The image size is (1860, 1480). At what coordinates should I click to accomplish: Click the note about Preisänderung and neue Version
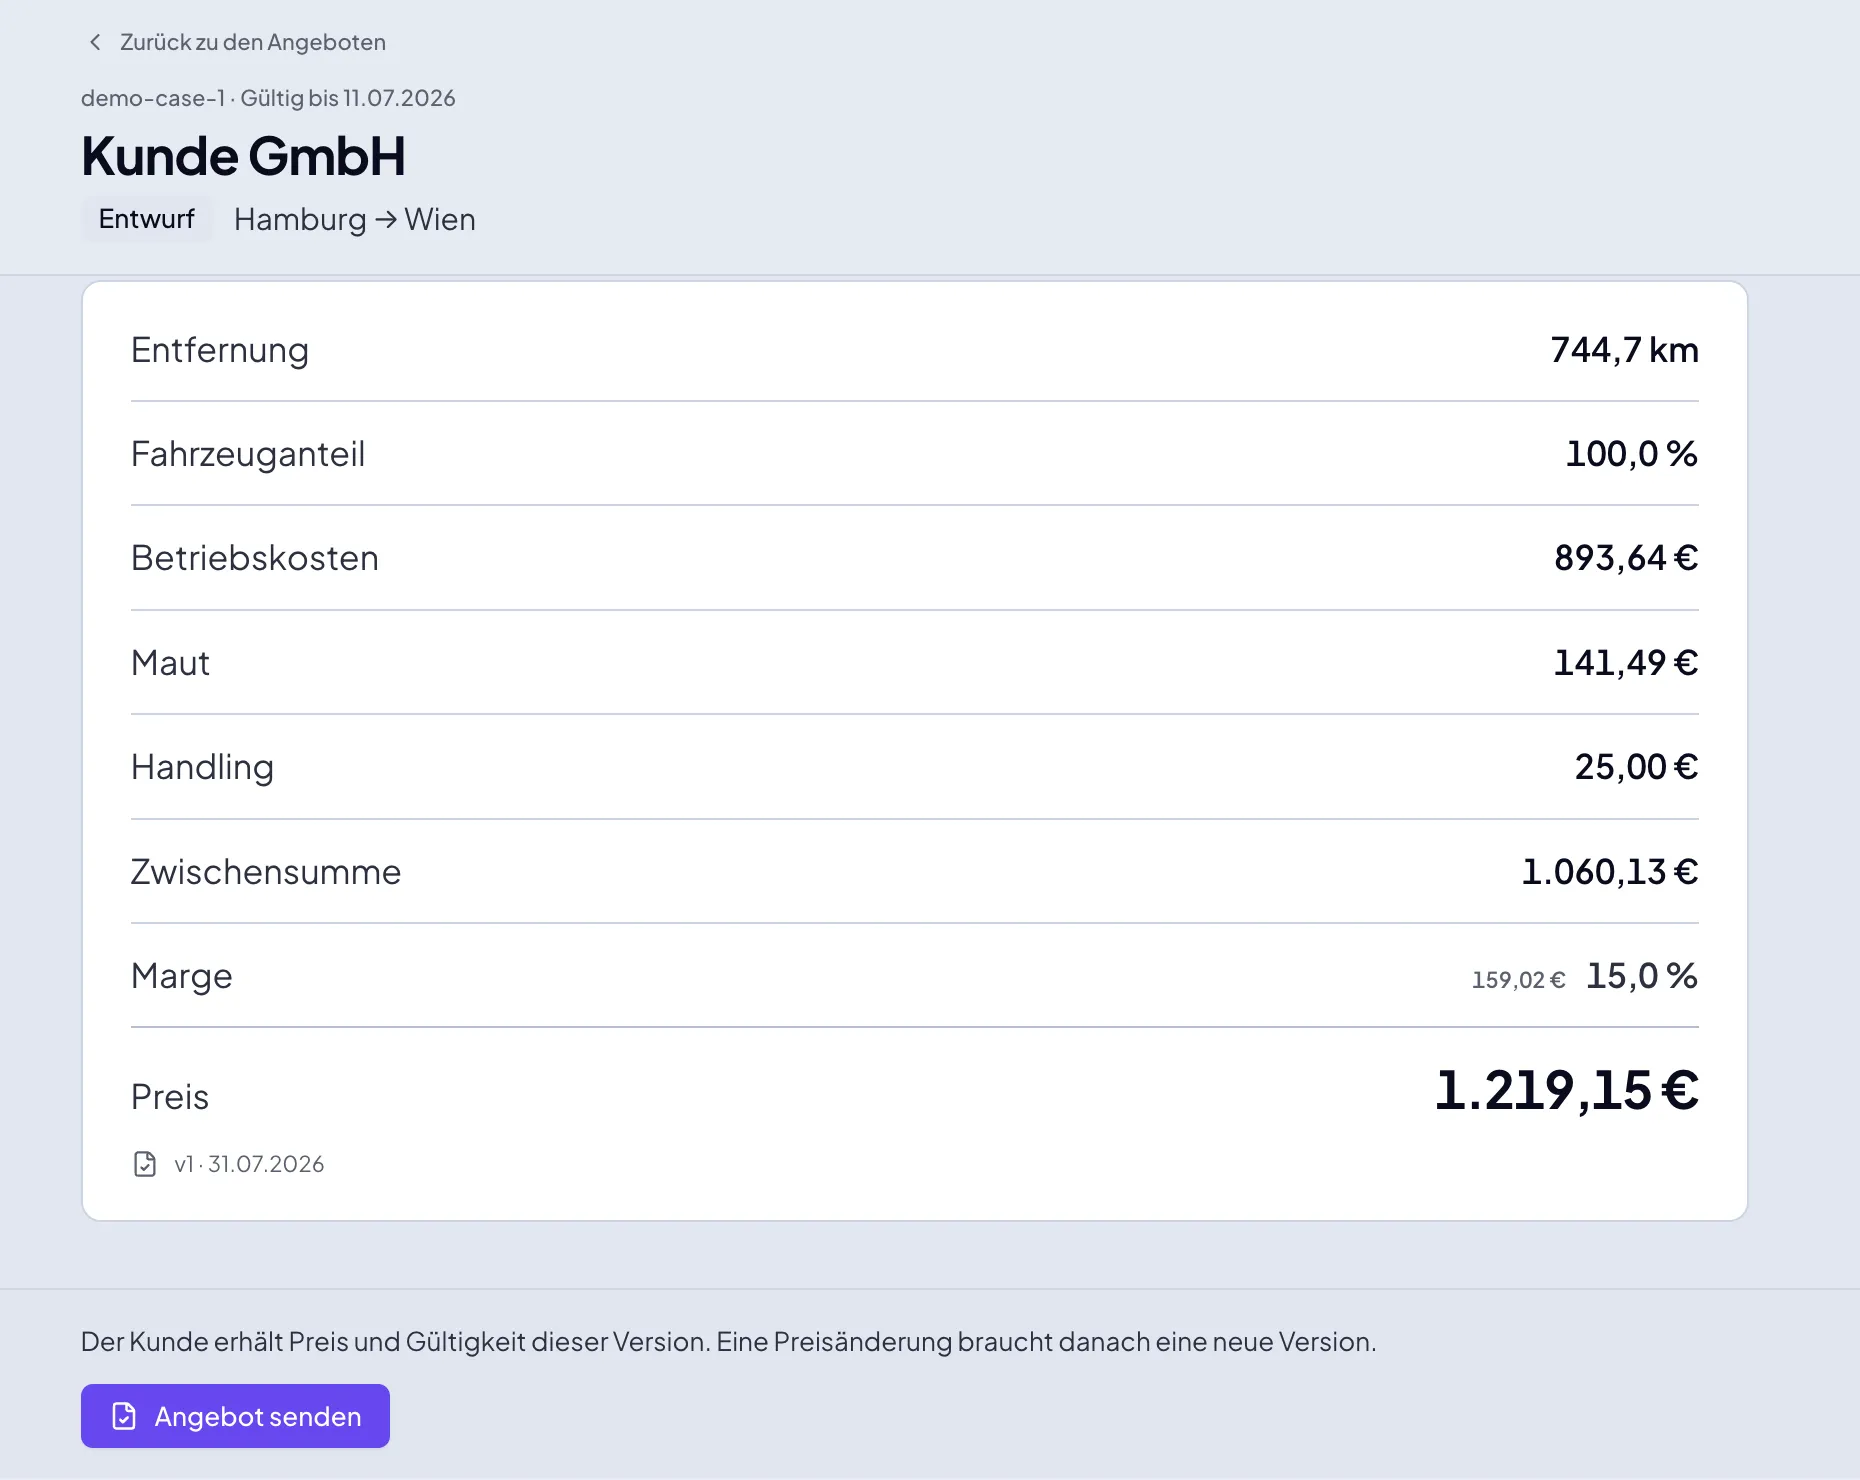[x=729, y=1342]
